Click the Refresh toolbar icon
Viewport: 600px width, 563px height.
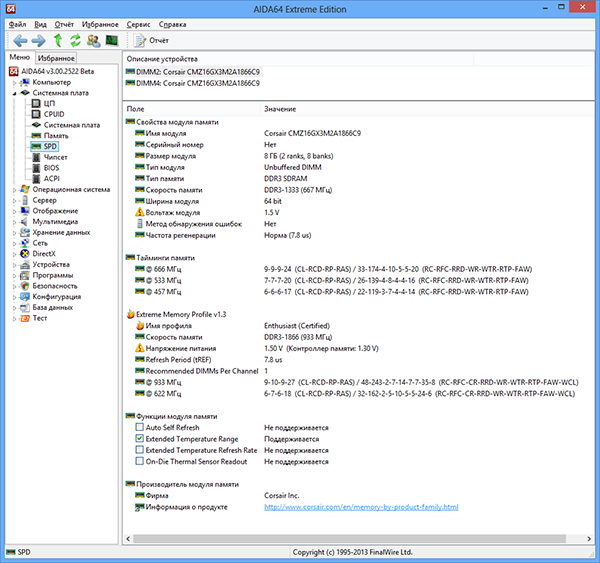point(75,40)
